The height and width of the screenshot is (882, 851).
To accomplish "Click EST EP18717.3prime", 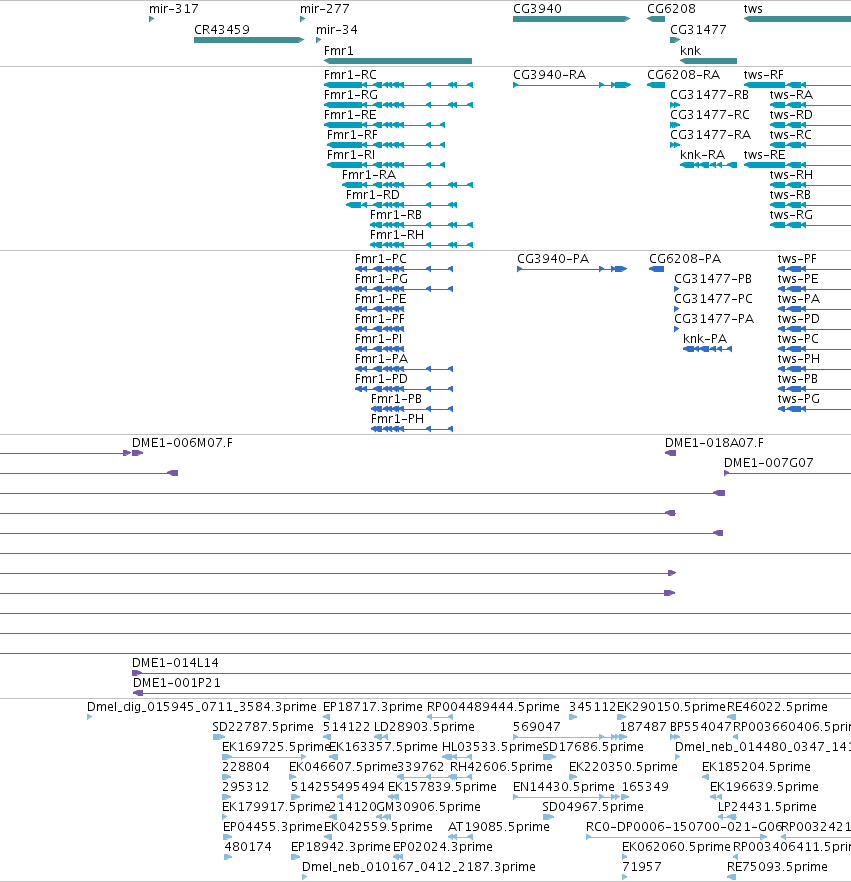I will pyautogui.click(x=372, y=706).
